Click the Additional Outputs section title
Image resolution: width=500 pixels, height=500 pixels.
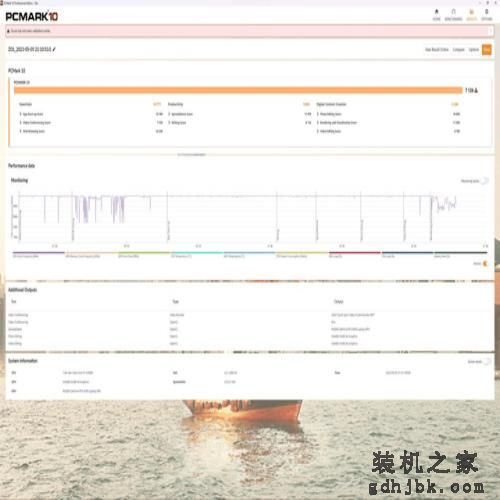[22, 290]
